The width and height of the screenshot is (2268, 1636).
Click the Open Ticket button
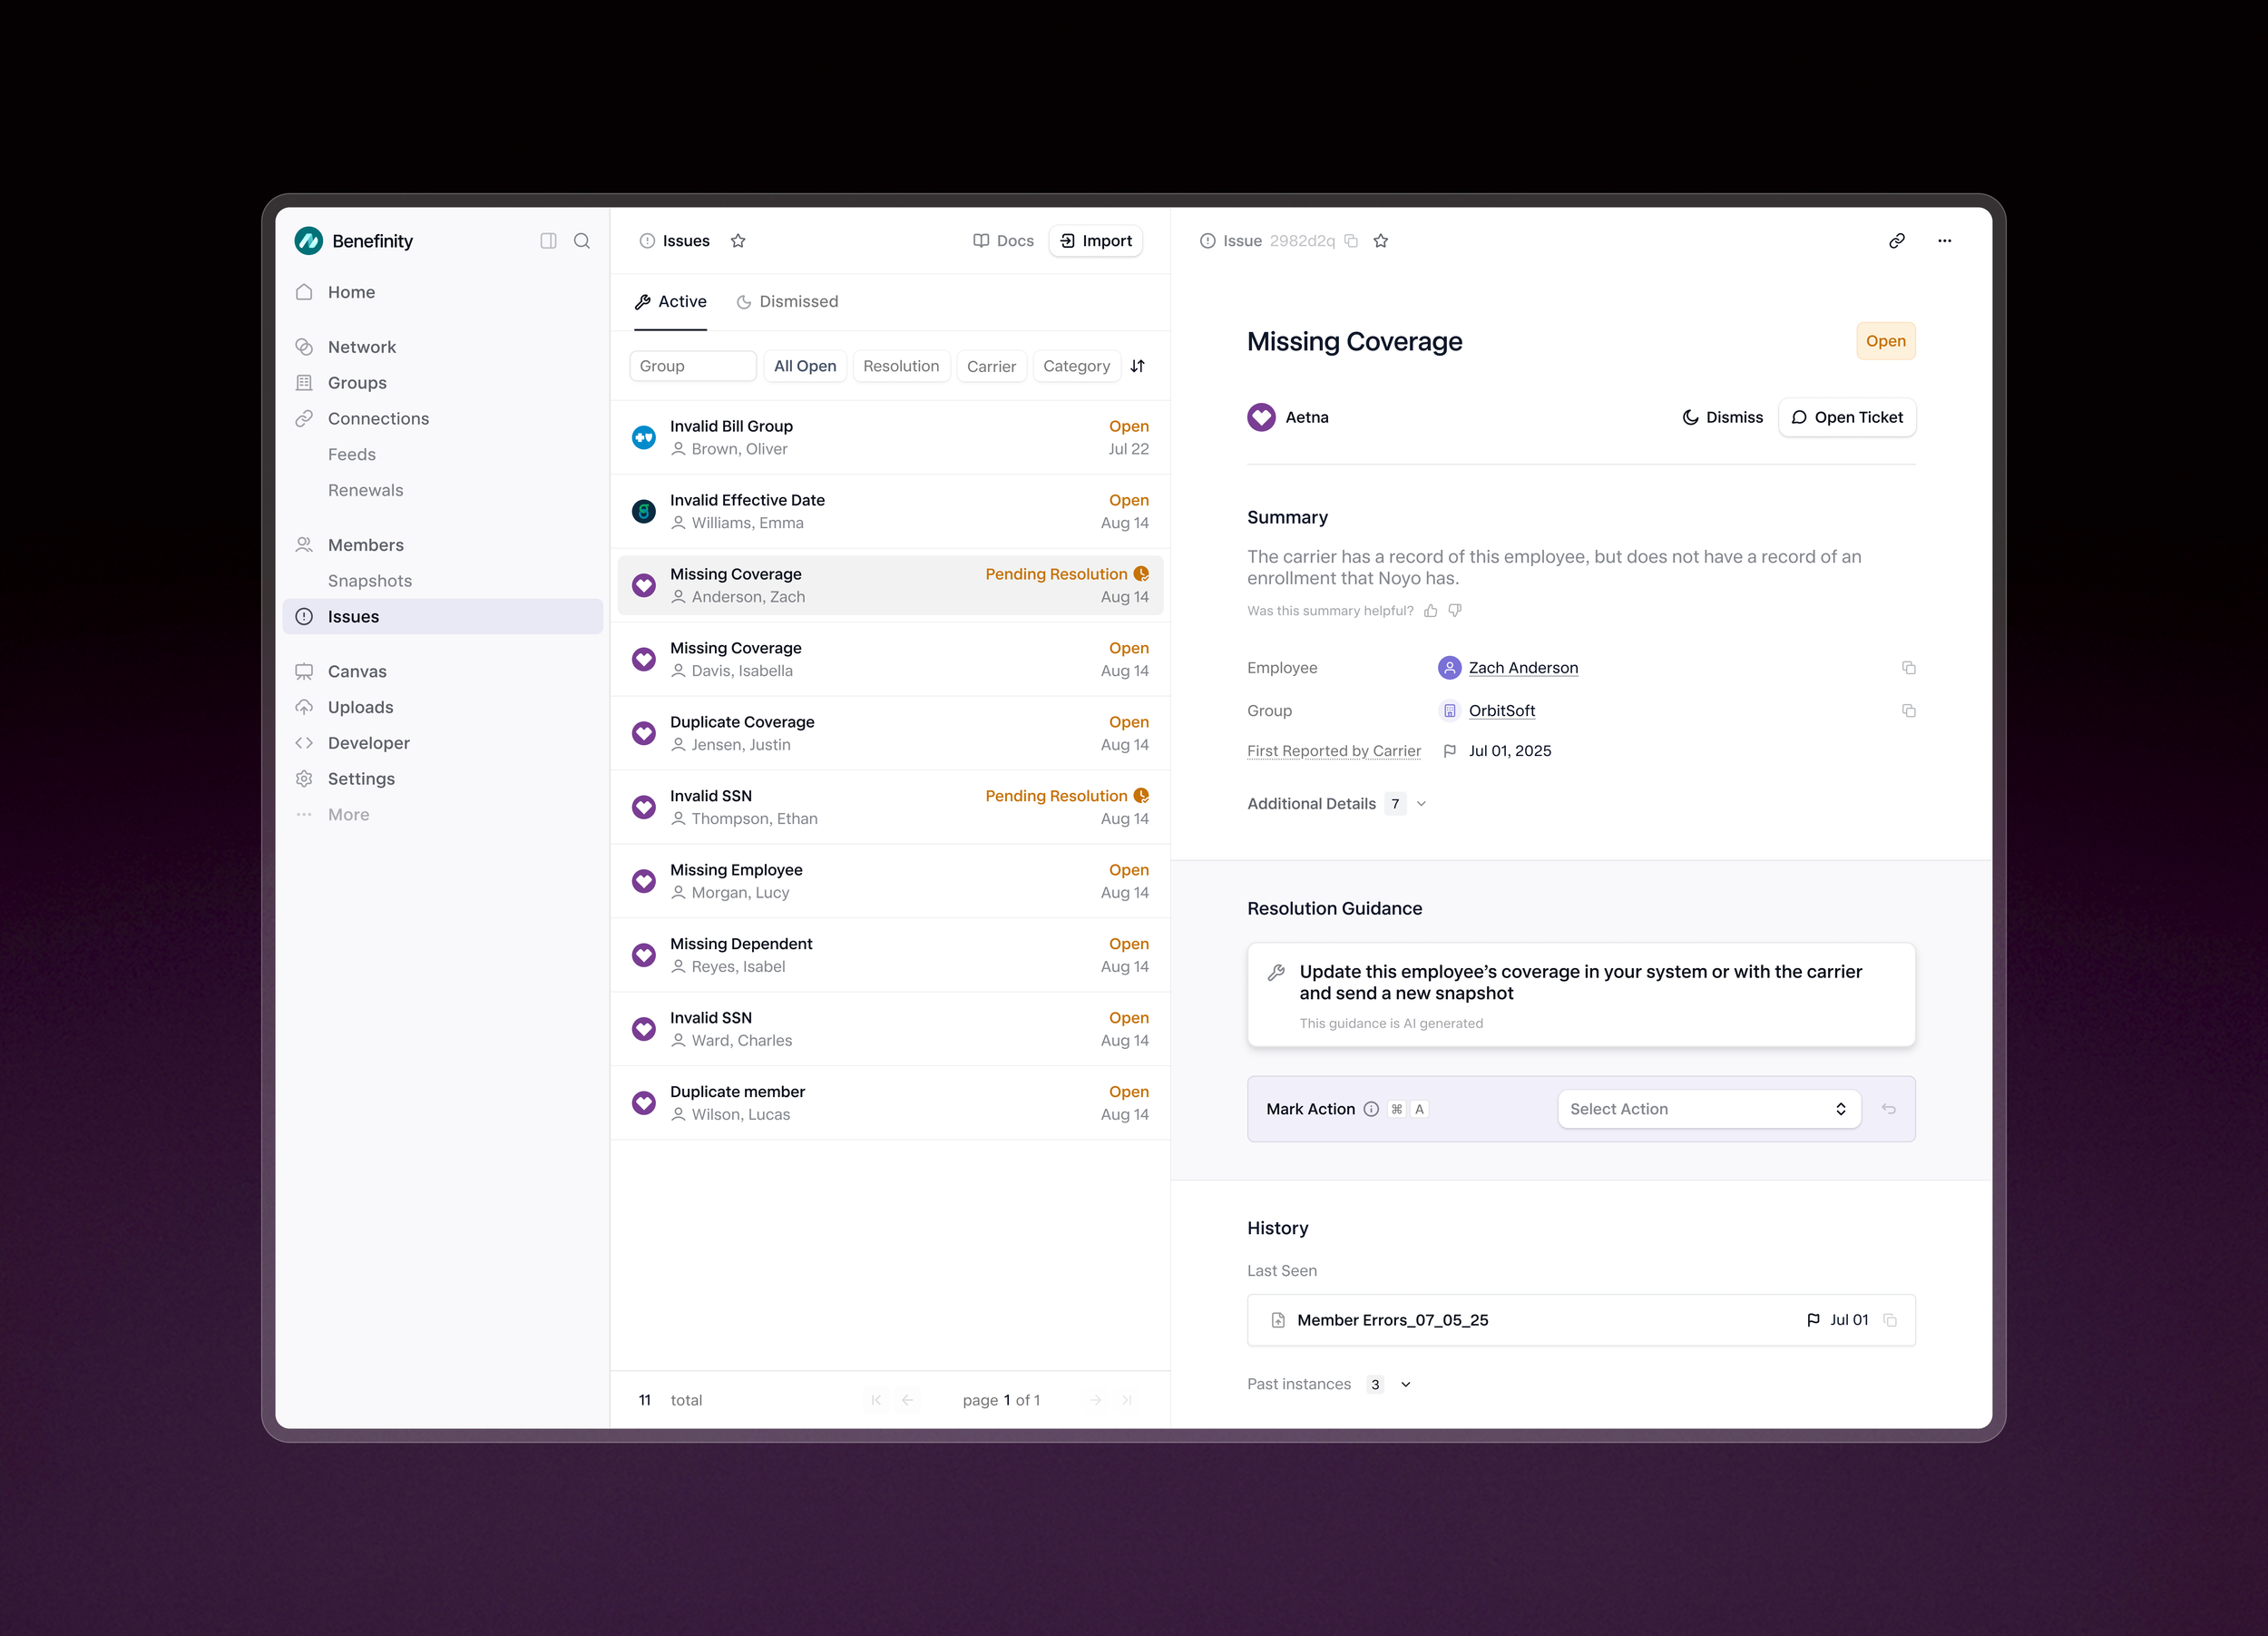1847,418
